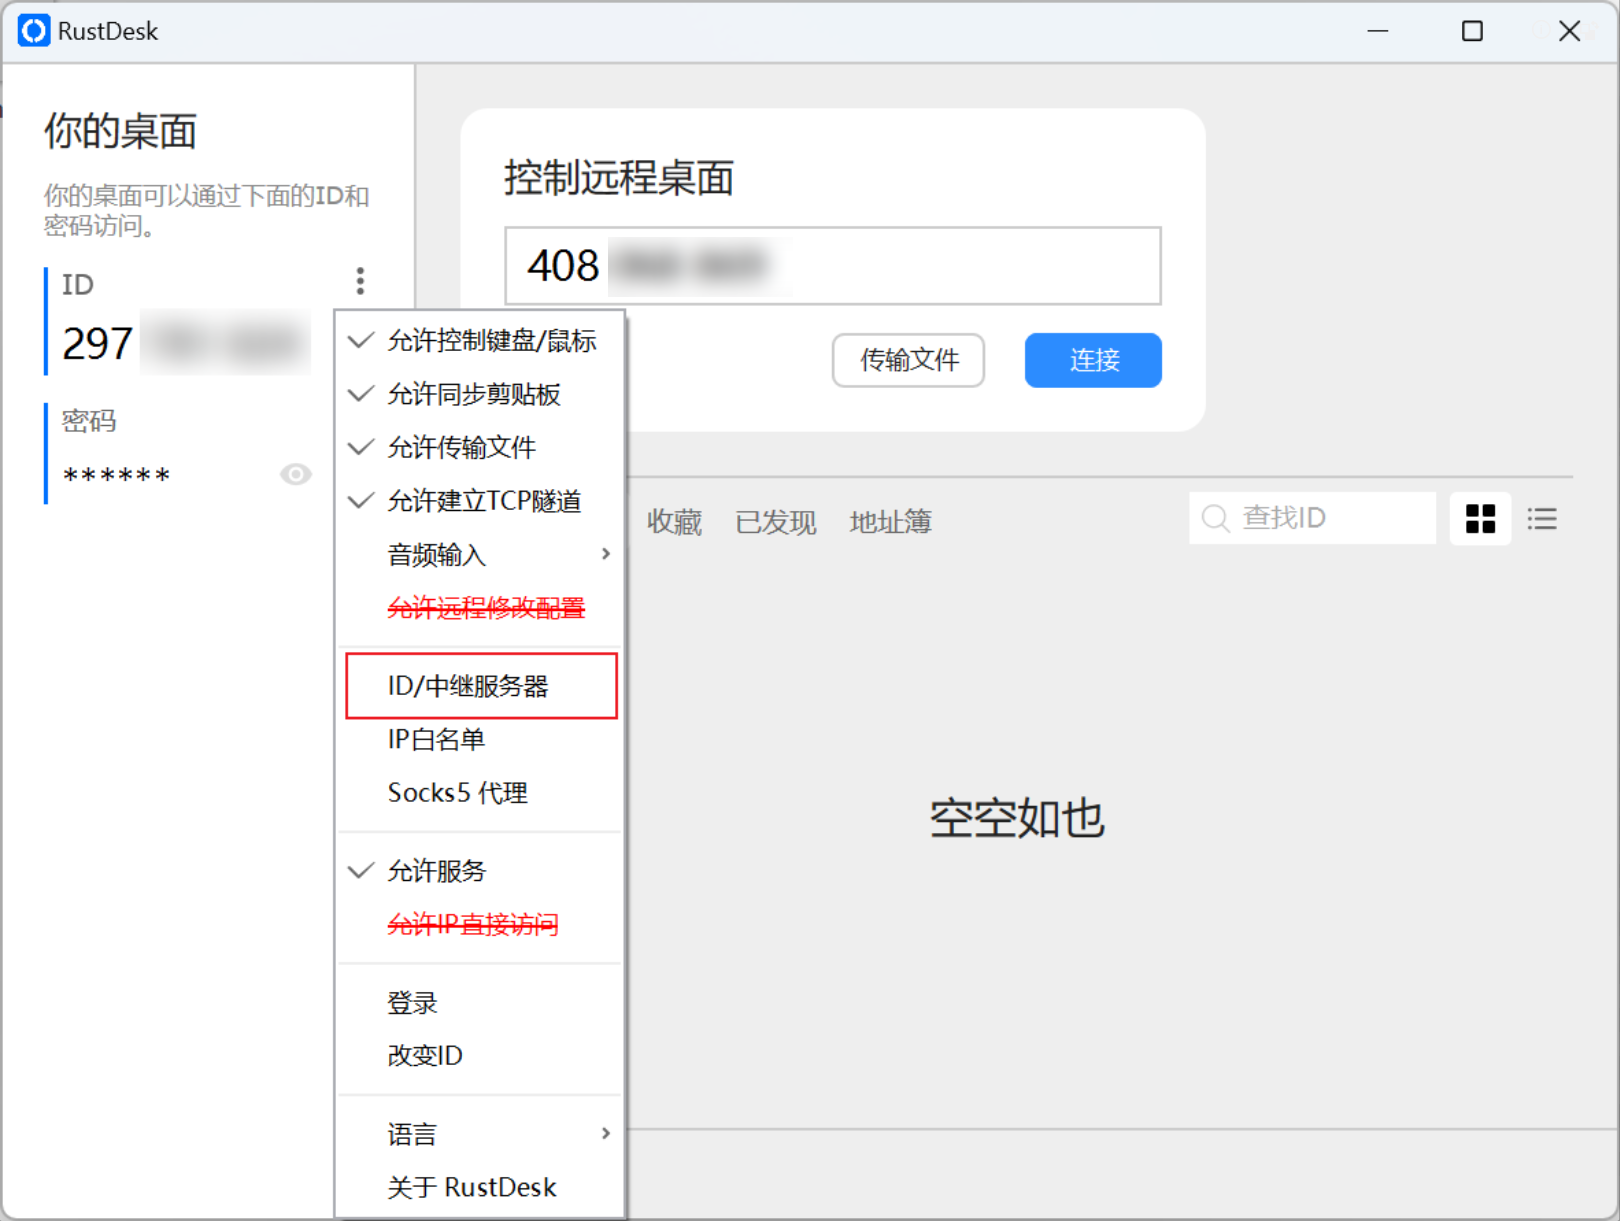The width and height of the screenshot is (1620, 1221).
Task: Disable 允许传输文件 option
Action: pyautogui.click(x=461, y=447)
